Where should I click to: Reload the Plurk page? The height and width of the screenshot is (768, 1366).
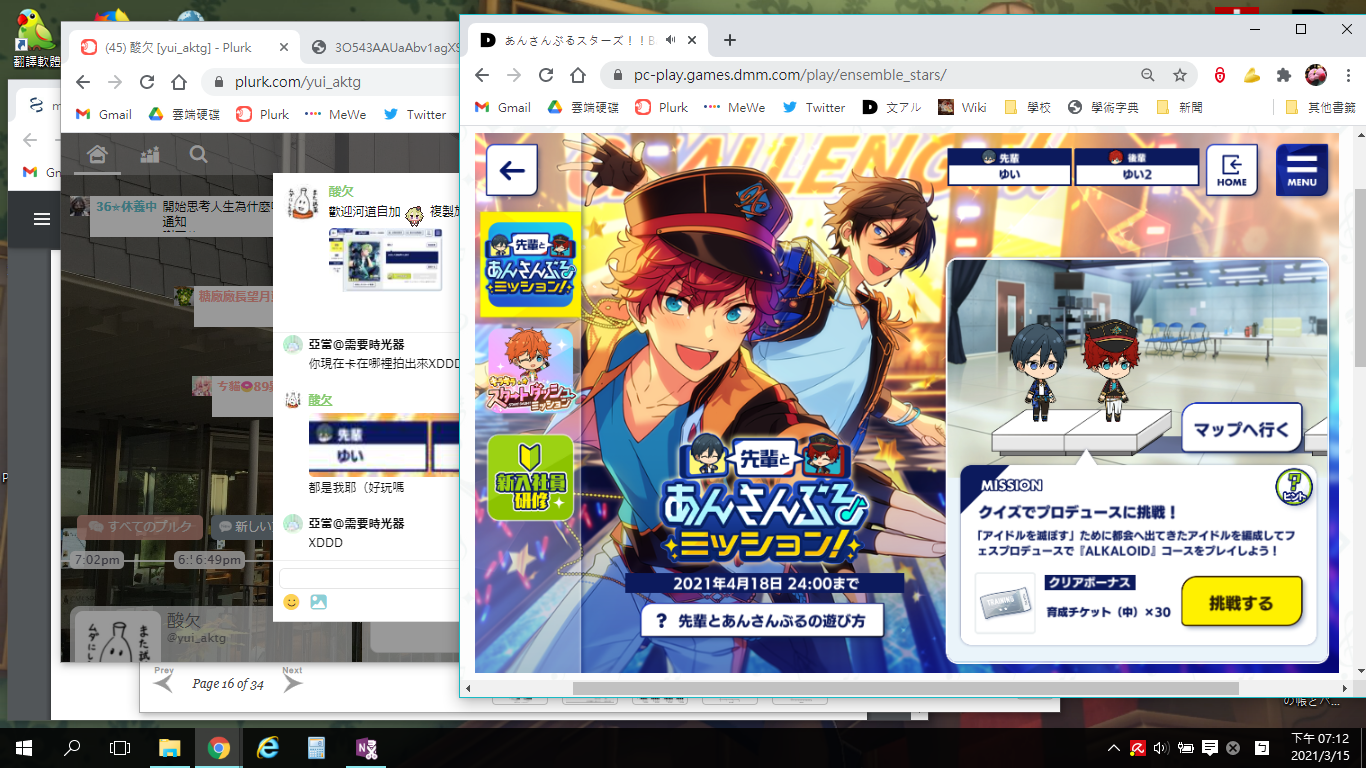pyautogui.click(x=147, y=82)
